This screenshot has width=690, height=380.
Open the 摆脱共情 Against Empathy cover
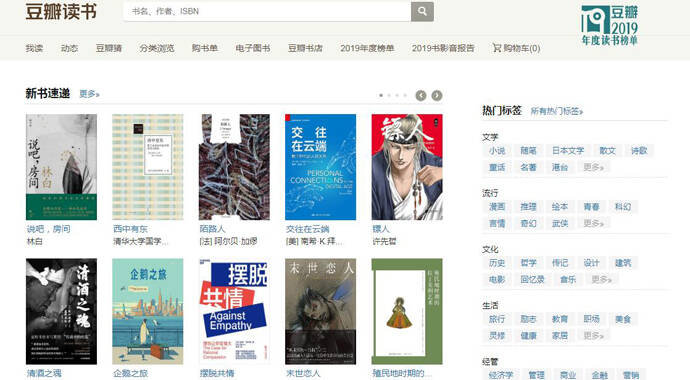click(234, 311)
